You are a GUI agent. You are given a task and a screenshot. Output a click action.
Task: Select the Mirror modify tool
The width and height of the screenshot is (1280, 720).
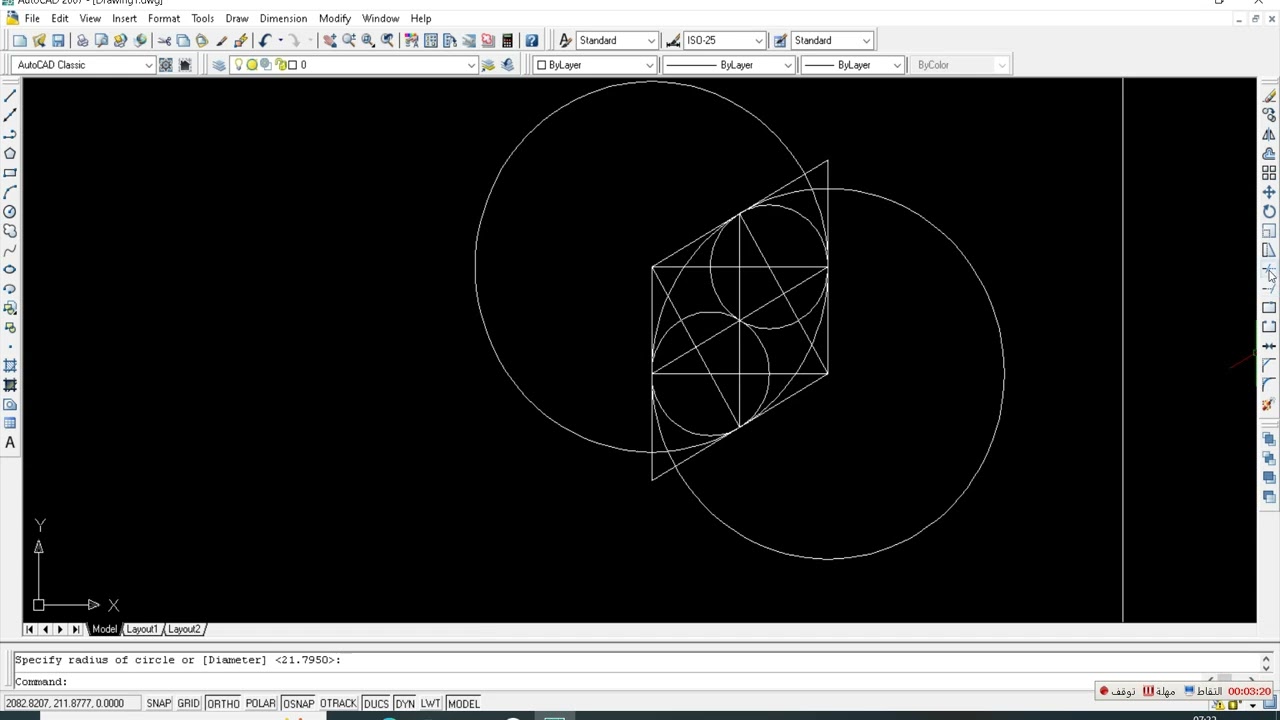[1269, 135]
